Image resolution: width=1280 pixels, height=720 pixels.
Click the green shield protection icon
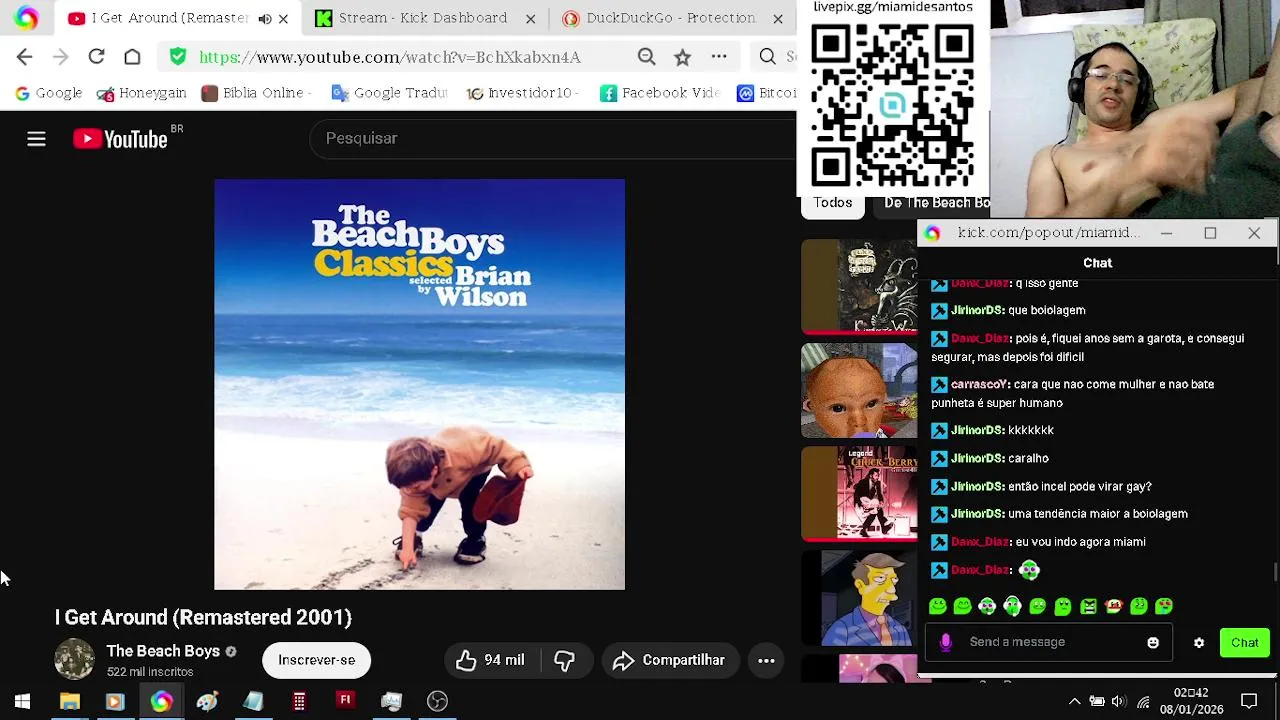coord(178,57)
